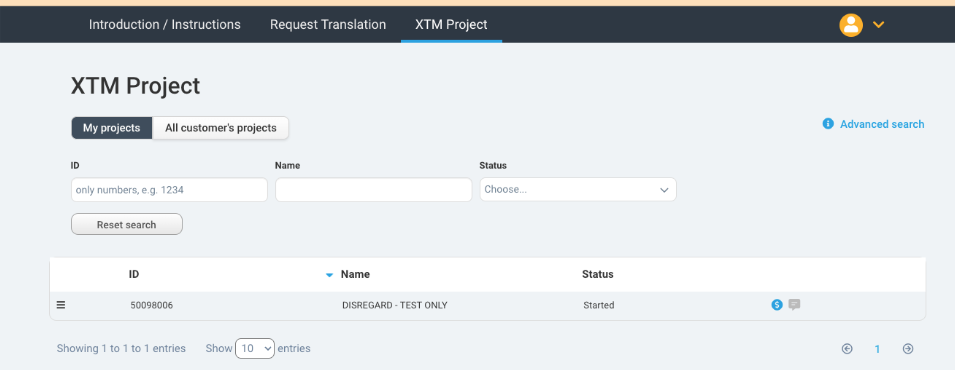Open the row menu for project 50098006
The image size is (955, 370).
click(x=61, y=305)
